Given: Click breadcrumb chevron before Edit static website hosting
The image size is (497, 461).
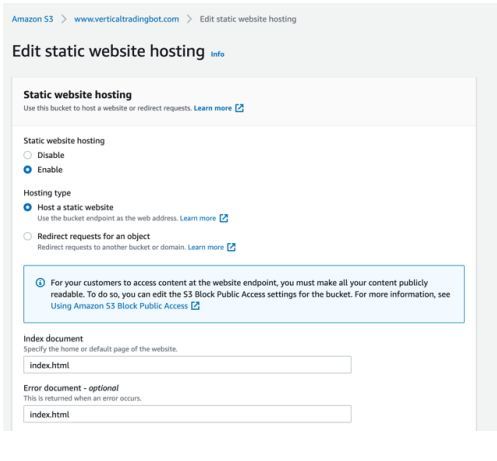Looking at the screenshot, I should click(x=189, y=19).
